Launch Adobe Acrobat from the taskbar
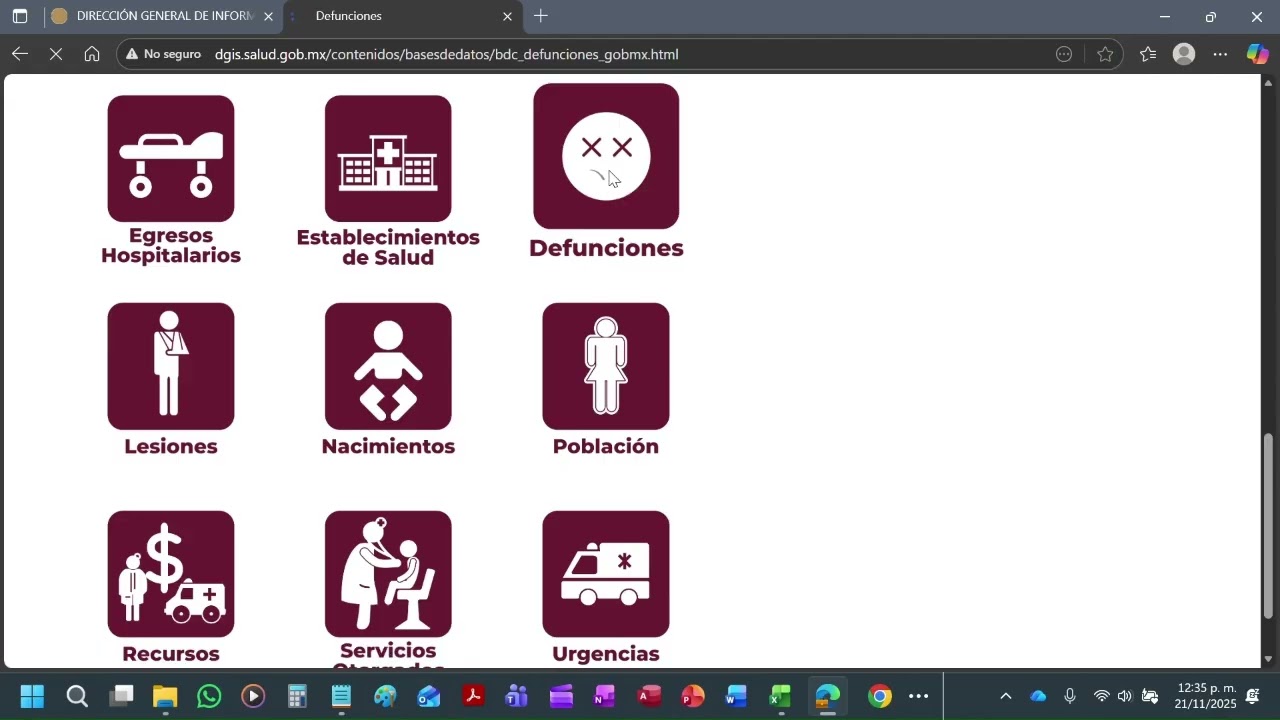 pyautogui.click(x=473, y=696)
